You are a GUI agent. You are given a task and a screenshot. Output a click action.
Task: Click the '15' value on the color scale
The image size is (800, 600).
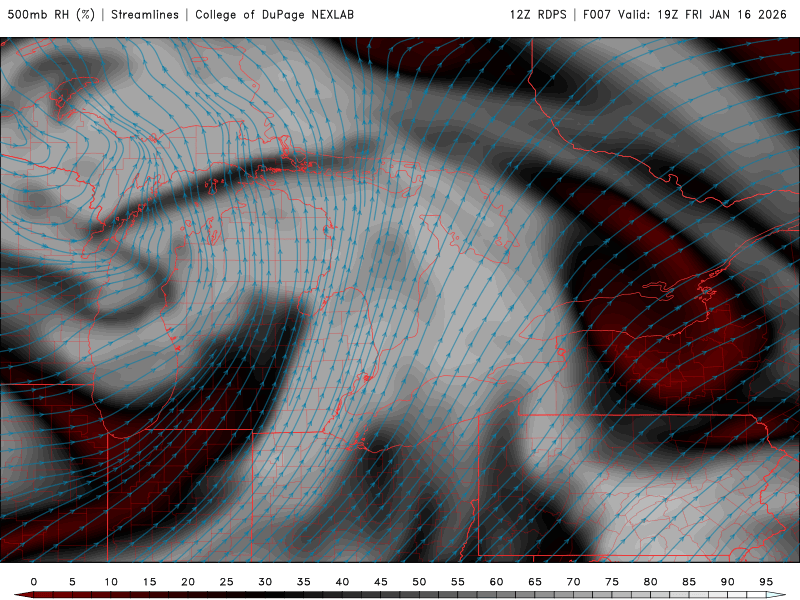pyautogui.click(x=149, y=582)
